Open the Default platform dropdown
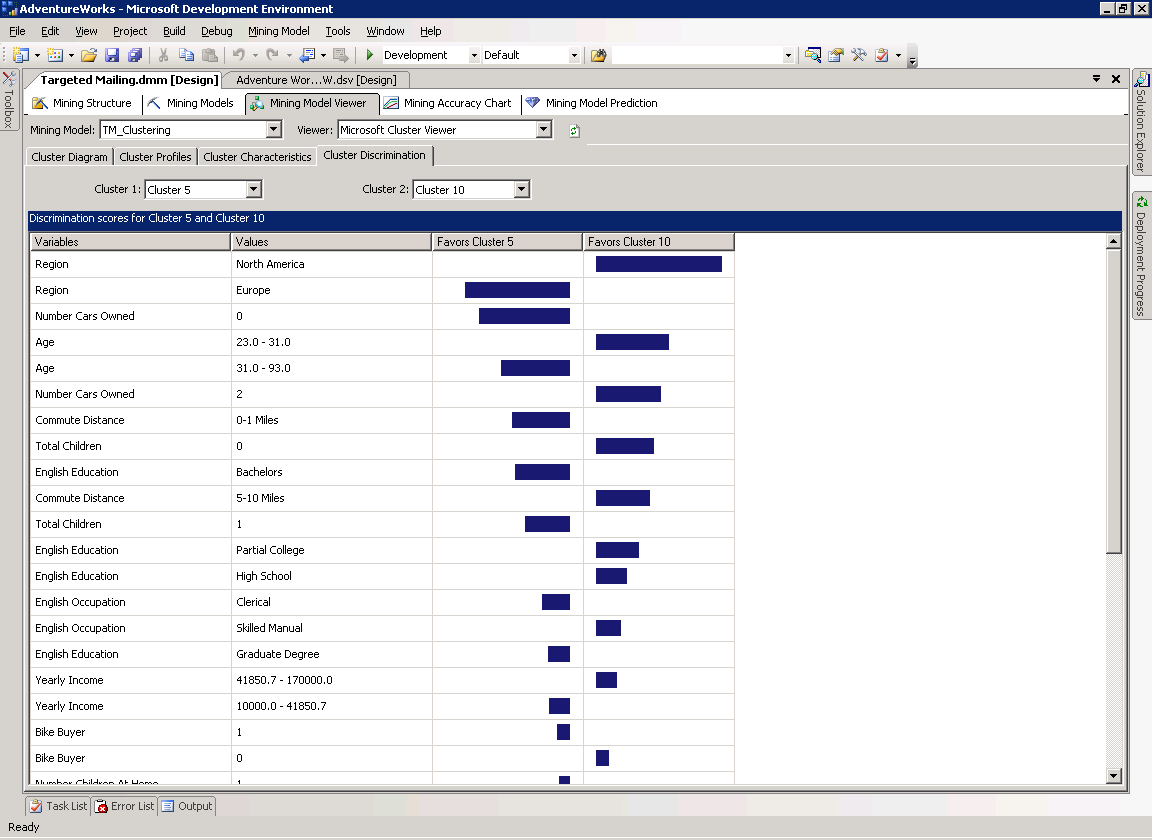This screenshot has height=840, width=1152. click(574, 55)
